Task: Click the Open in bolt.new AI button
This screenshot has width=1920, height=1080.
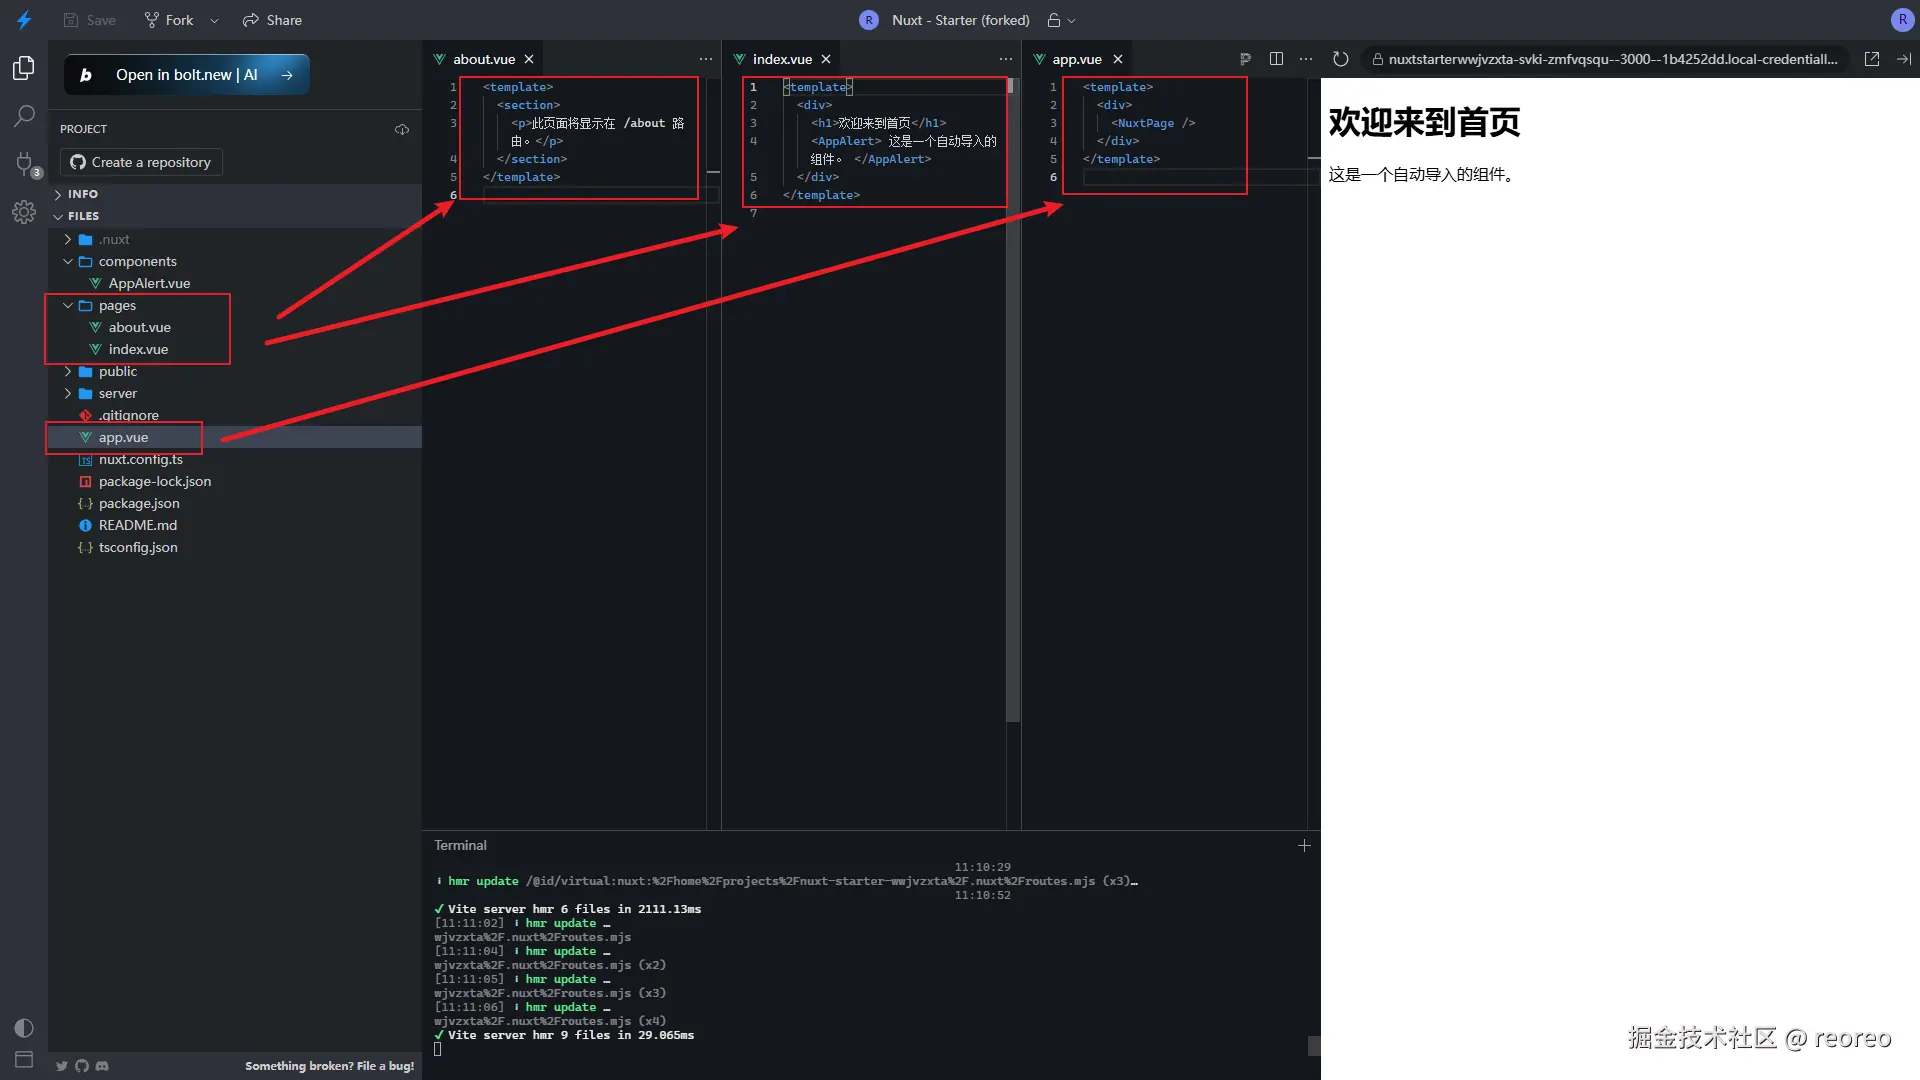Action: point(187,75)
